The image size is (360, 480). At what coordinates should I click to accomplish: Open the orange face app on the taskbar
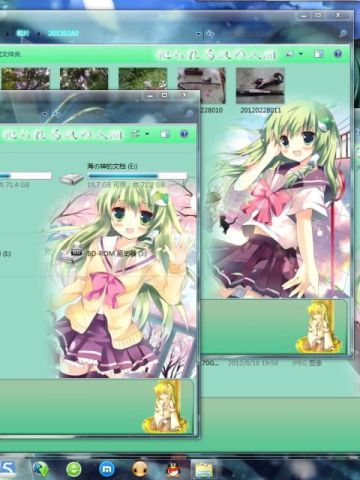pyautogui.click(x=140, y=469)
